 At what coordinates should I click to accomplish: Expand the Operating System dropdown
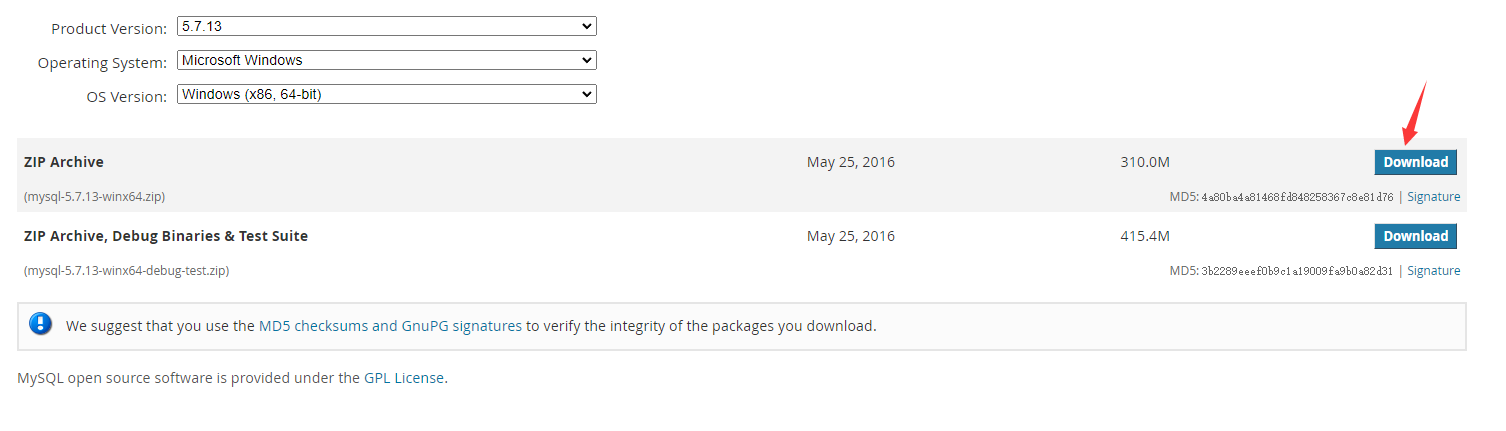tap(386, 60)
